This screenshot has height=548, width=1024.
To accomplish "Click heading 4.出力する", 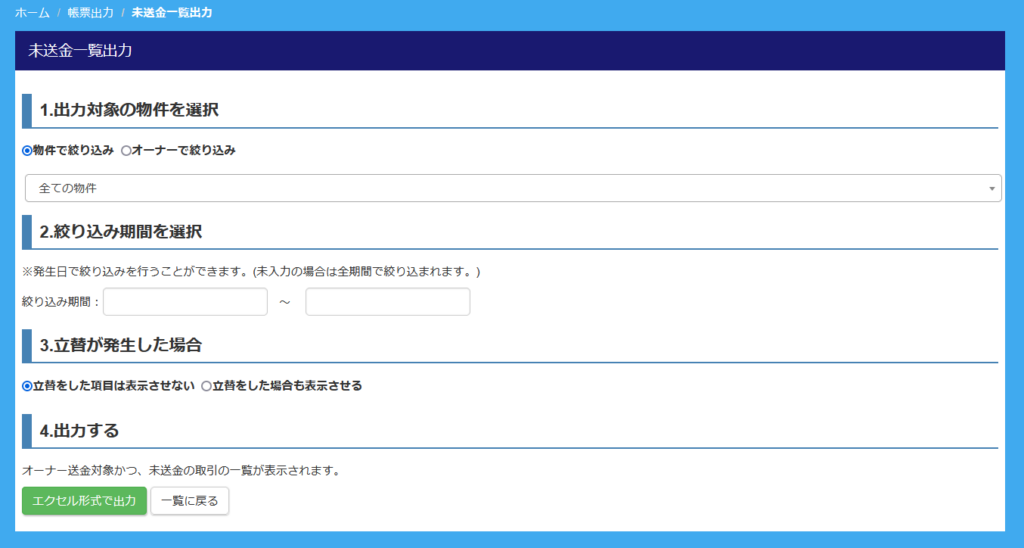I will coord(80,431).
